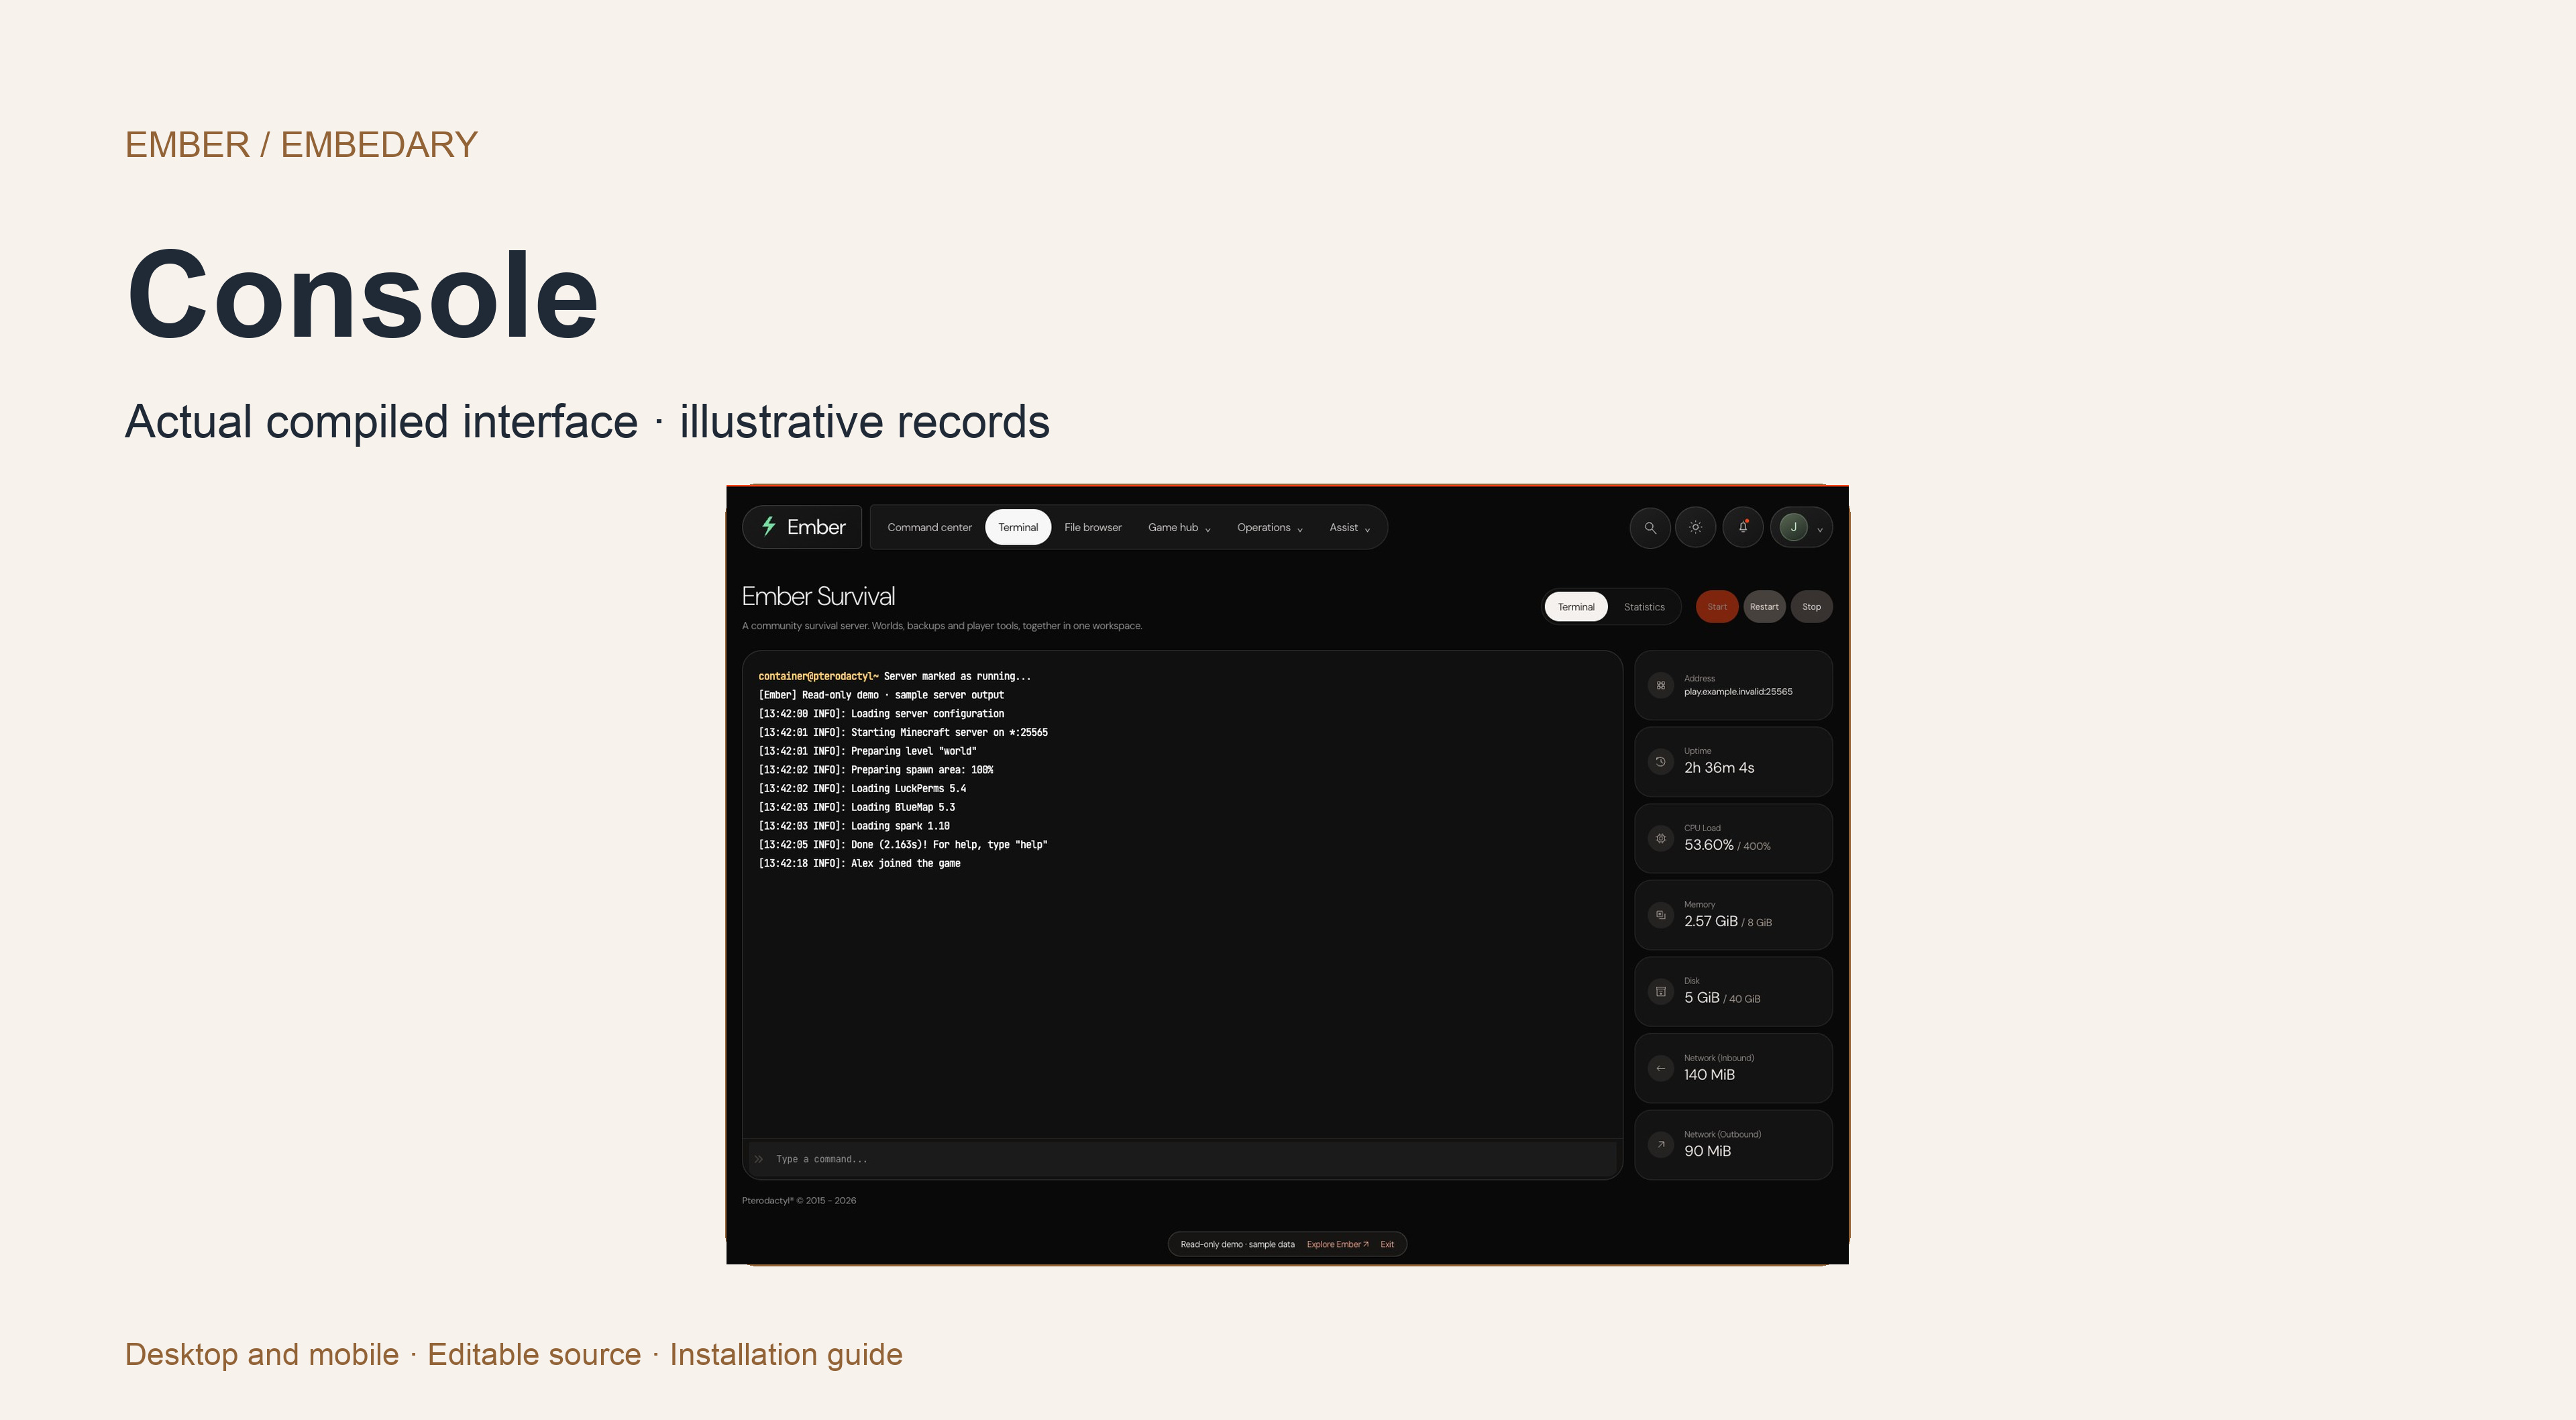Viewport: 2576px width, 1420px height.
Task: Click the Loading LuckPerms 5.4 log line
Action: pos(862,788)
